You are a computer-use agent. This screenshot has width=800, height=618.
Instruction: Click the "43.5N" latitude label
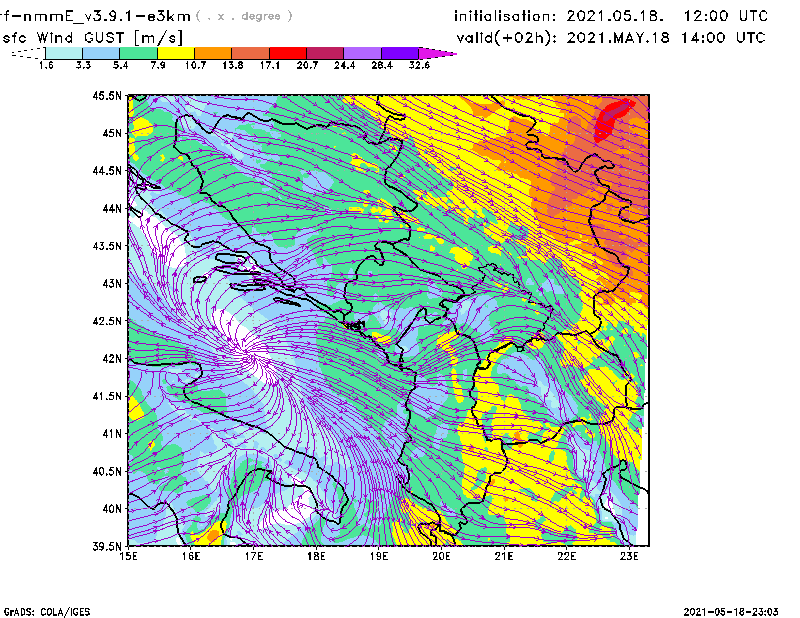point(107,246)
